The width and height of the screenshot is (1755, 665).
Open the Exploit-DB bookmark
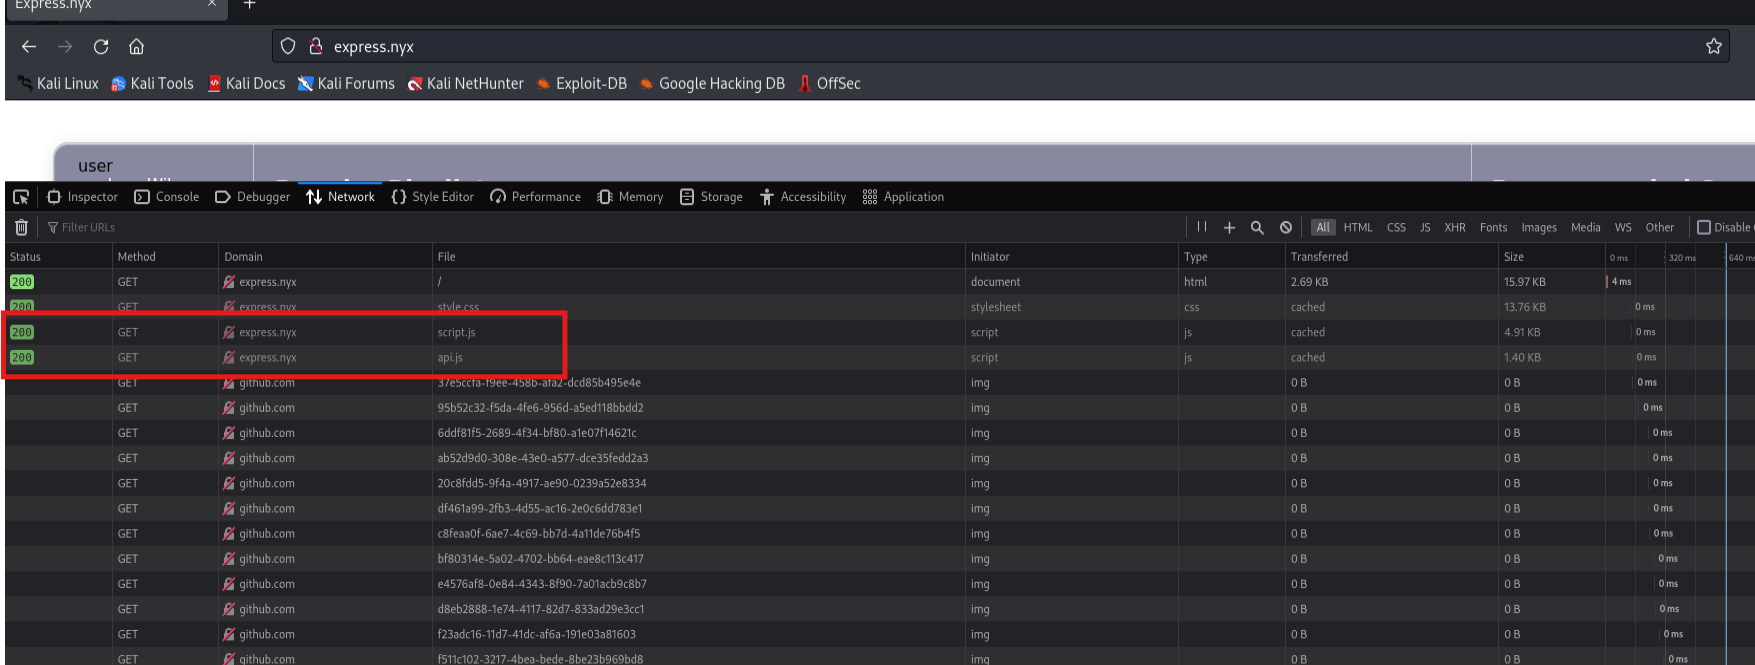(581, 84)
